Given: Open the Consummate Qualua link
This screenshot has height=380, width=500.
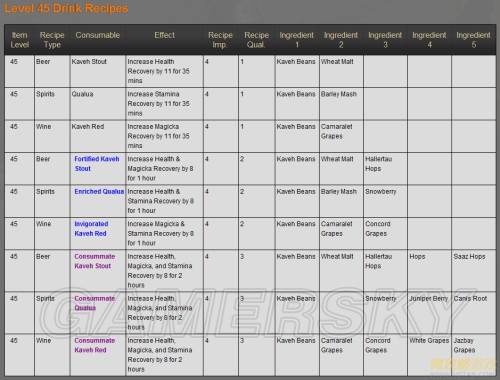Looking at the screenshot, I should [94, 303].
